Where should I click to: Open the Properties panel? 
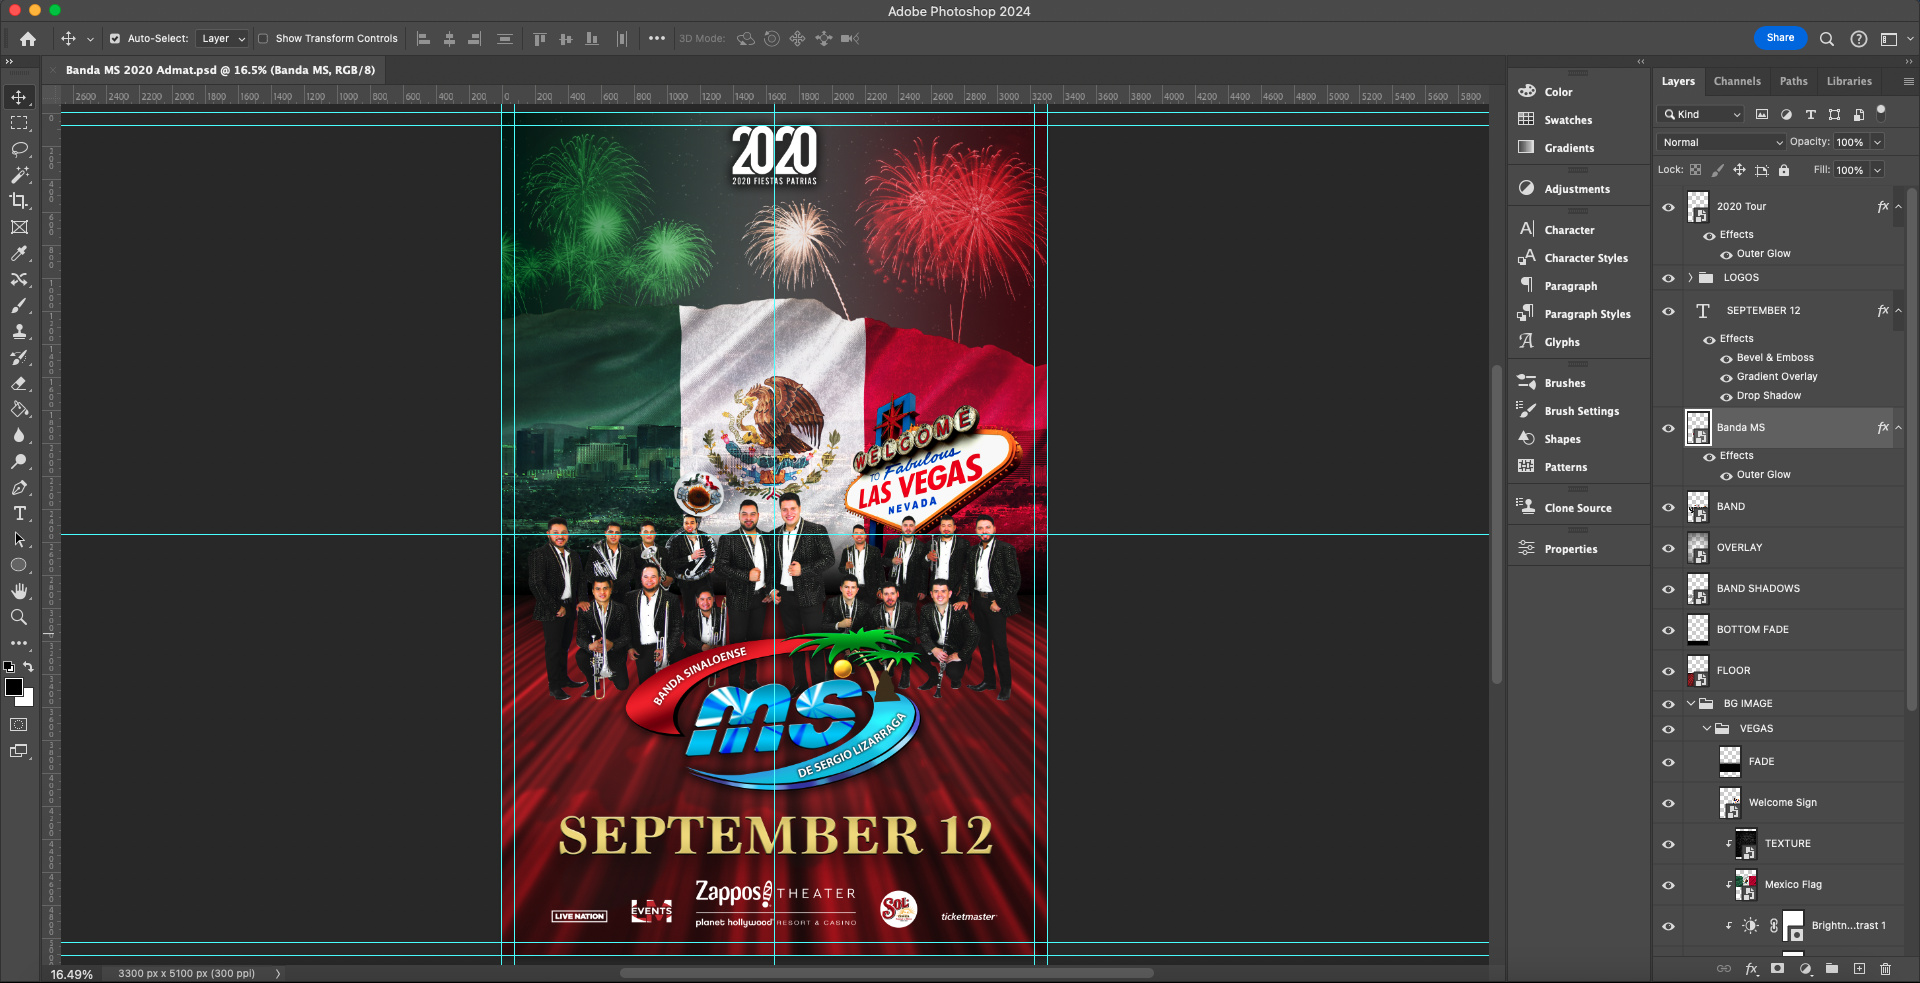tap(1570, 549)
